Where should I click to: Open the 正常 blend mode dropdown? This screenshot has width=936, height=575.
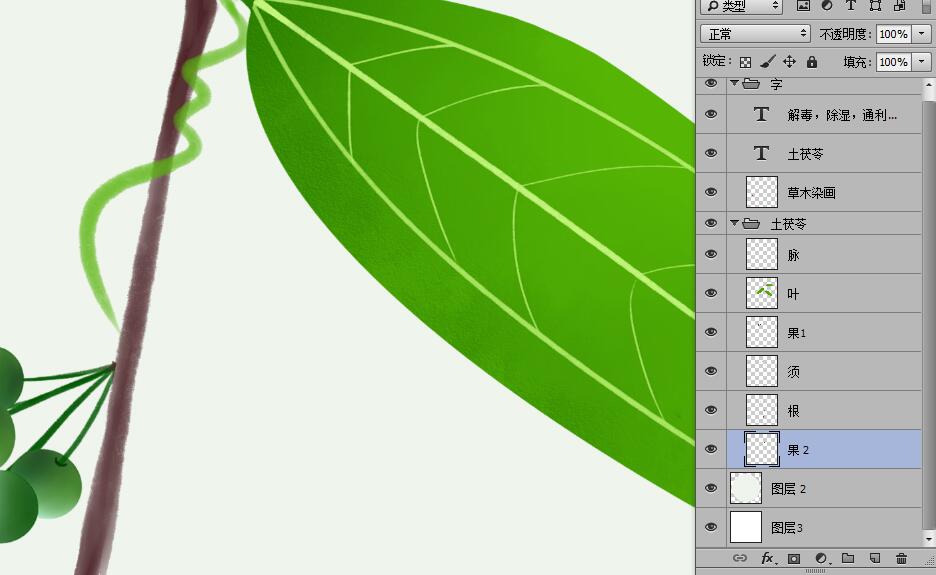(x=755, y=34)
